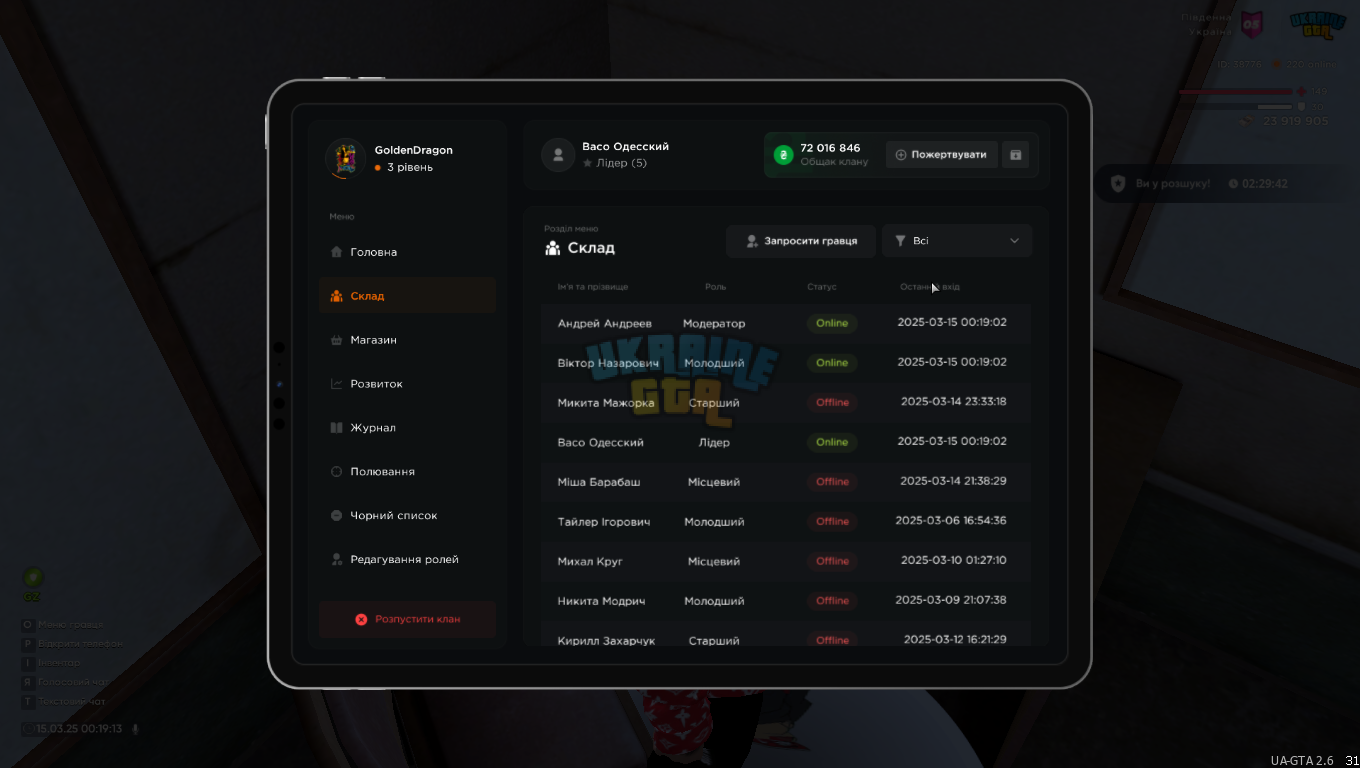
Task: Click the Пожертвувати button
Action: [x=941, y=155]
